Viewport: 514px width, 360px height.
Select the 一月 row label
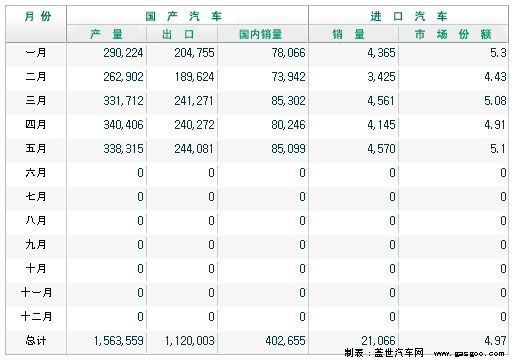[x=36, y=53]
